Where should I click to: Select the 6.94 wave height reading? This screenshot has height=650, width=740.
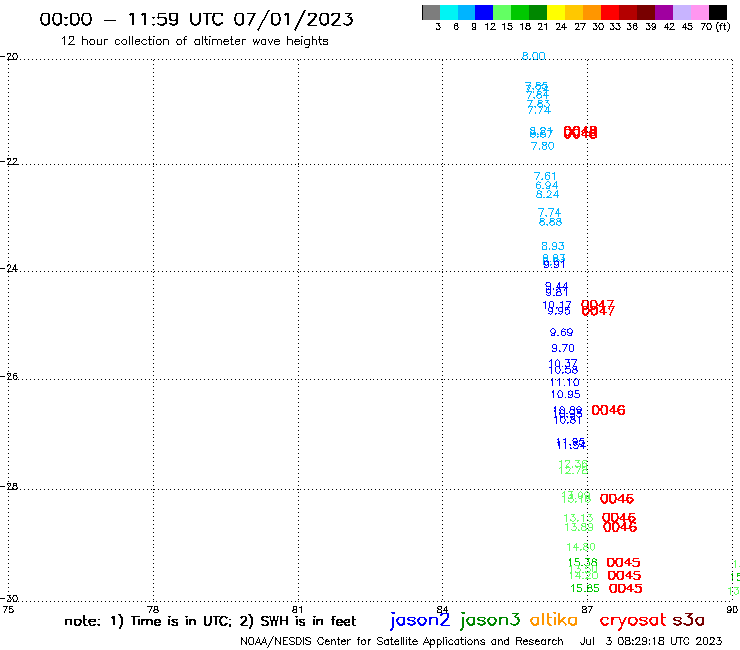(x=547, y=185)
